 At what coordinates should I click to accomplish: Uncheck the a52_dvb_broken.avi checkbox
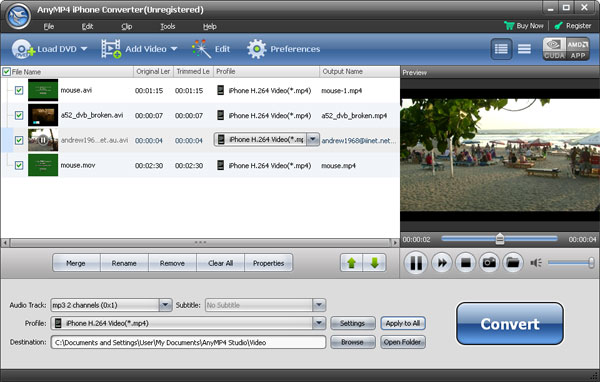19,115
